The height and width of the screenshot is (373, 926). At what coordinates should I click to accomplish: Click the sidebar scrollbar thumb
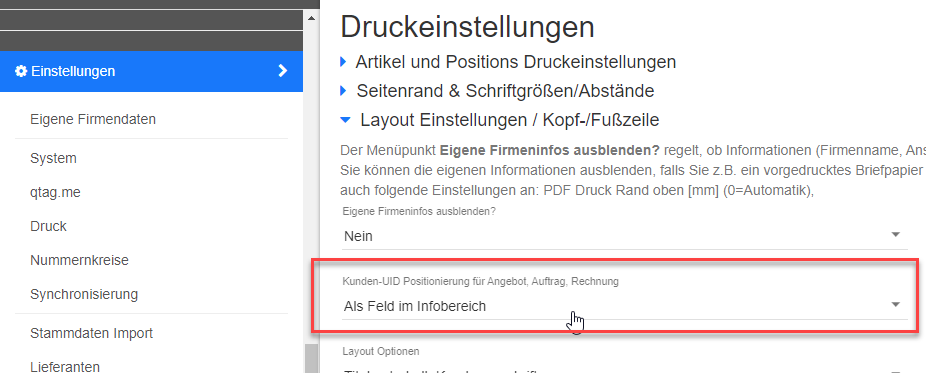311,358
